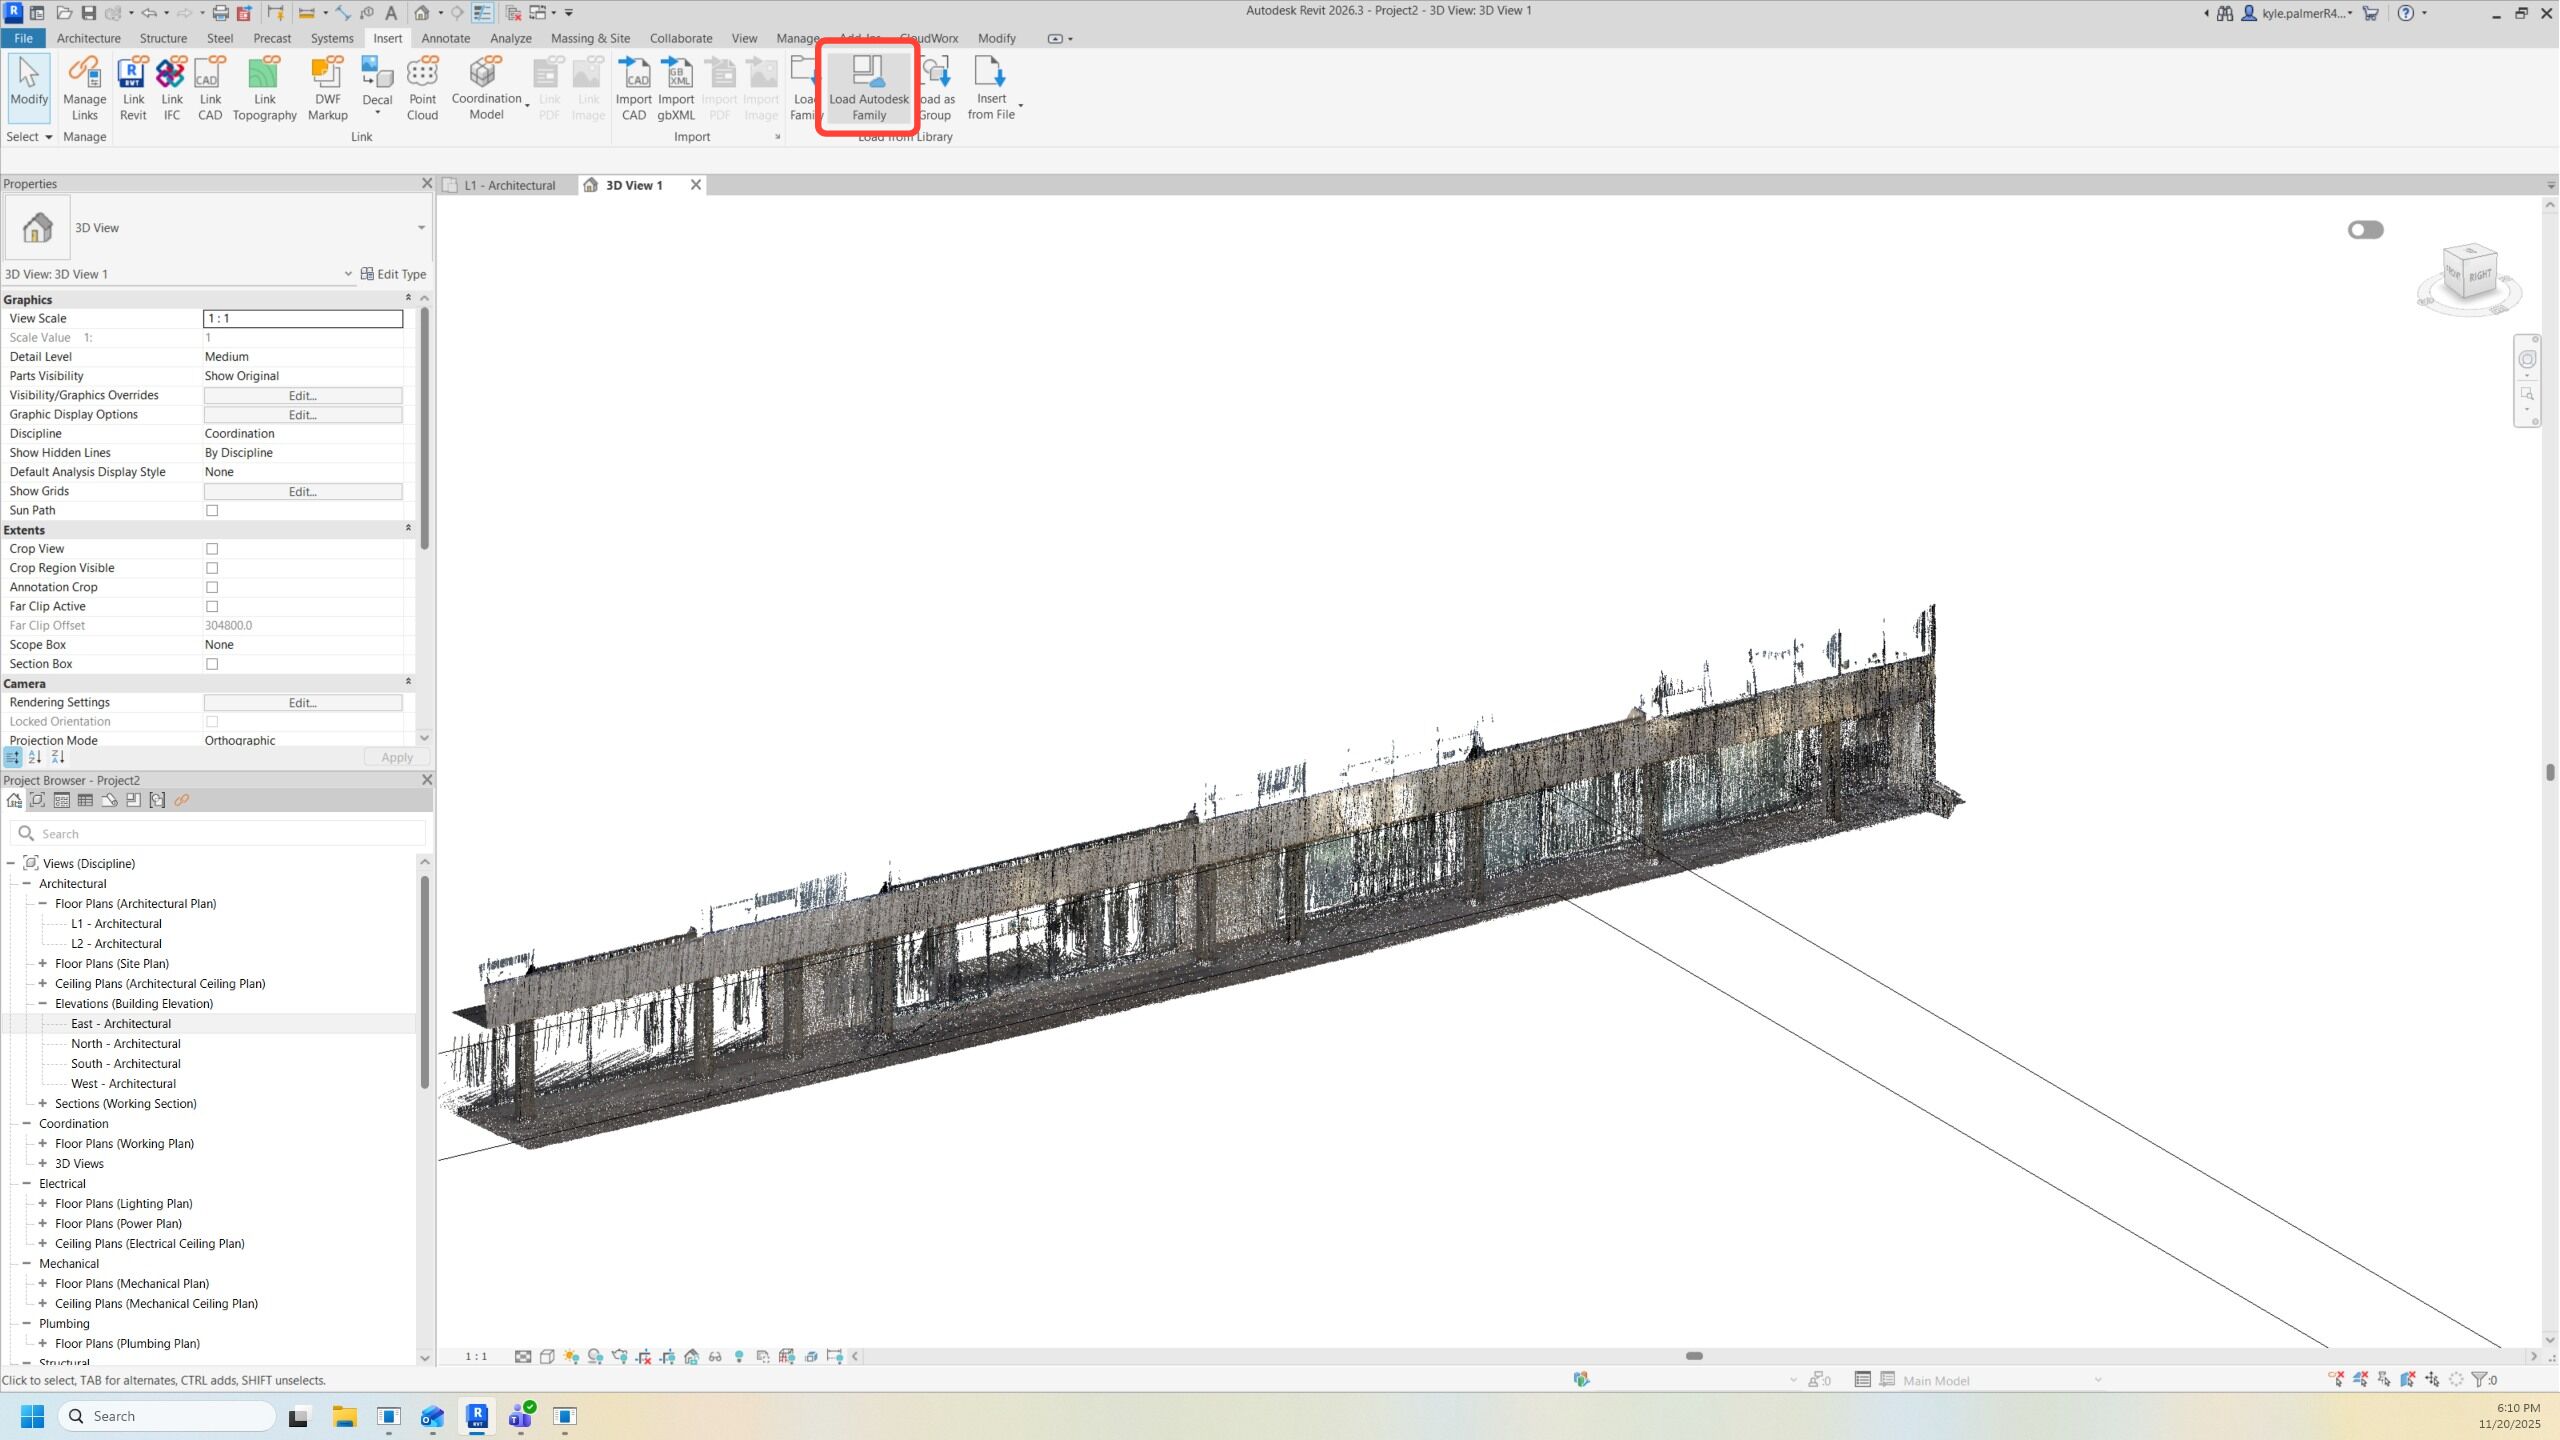2560x1440 pixels.
Task: Enable the Crop View checkbox
Action: (x=212, y=549)
